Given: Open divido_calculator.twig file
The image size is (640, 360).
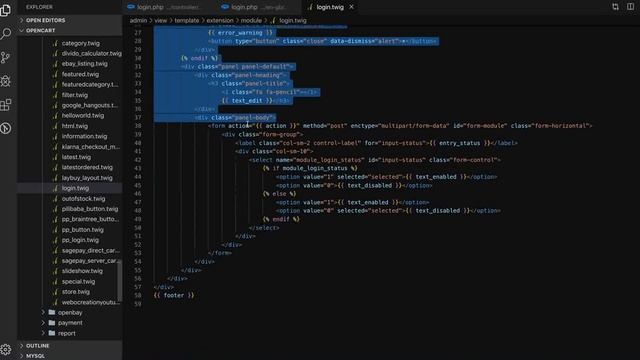Looking at the screenshot, I should click(91, 53).
